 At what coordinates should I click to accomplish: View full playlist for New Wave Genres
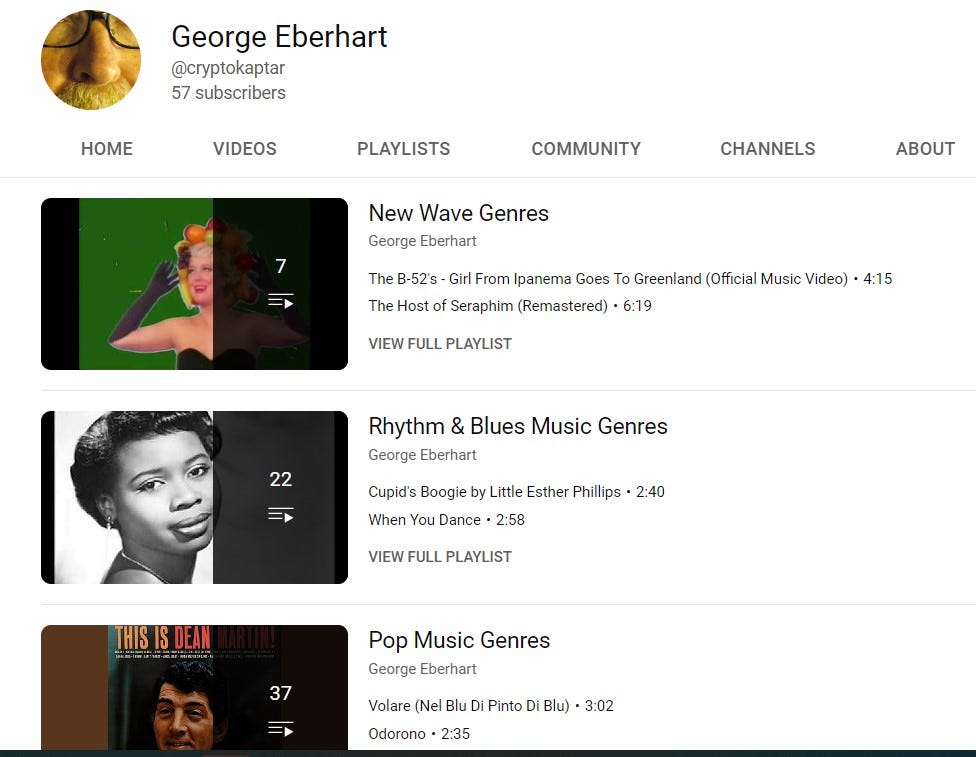(x=440, y=343)
